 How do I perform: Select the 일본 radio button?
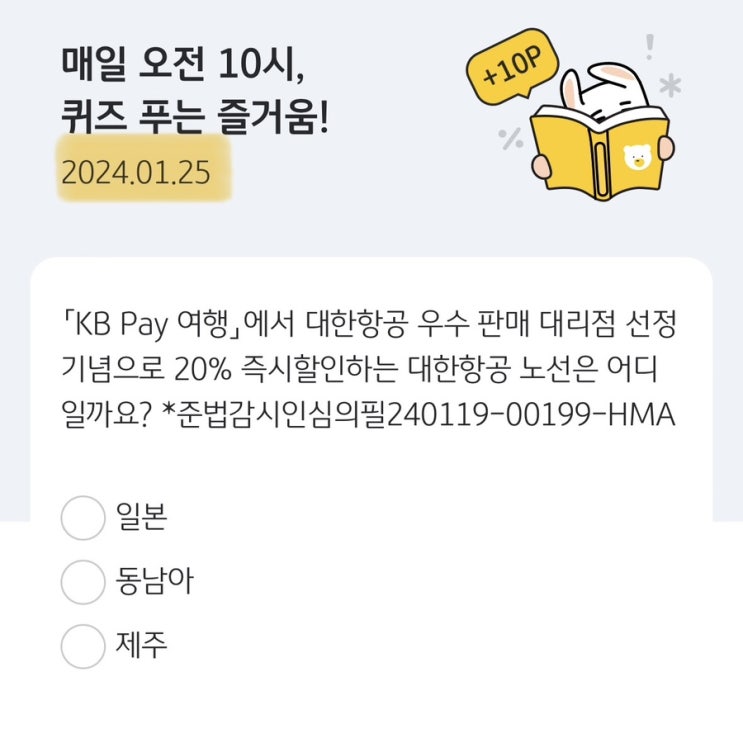coord(82,517)
